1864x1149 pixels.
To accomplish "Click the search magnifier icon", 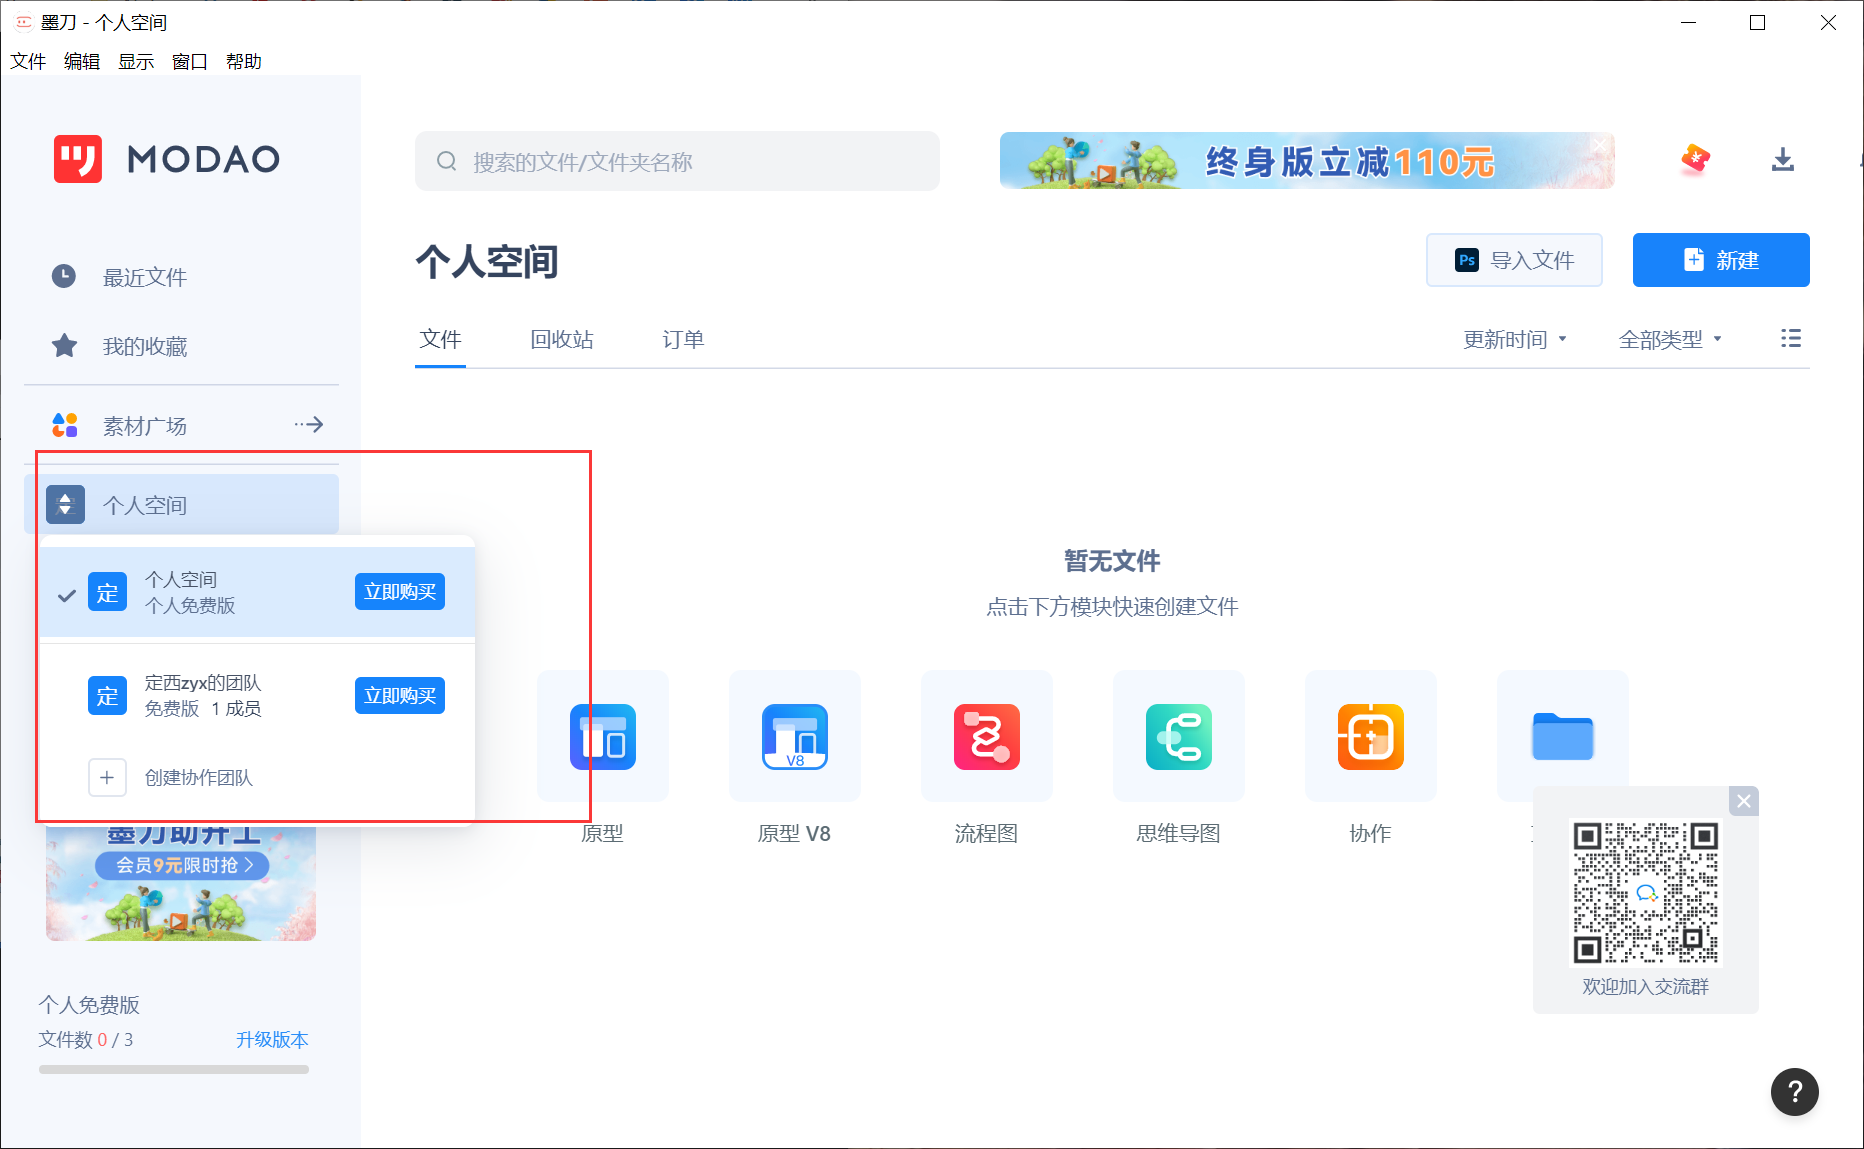I will tap(446, 161).
